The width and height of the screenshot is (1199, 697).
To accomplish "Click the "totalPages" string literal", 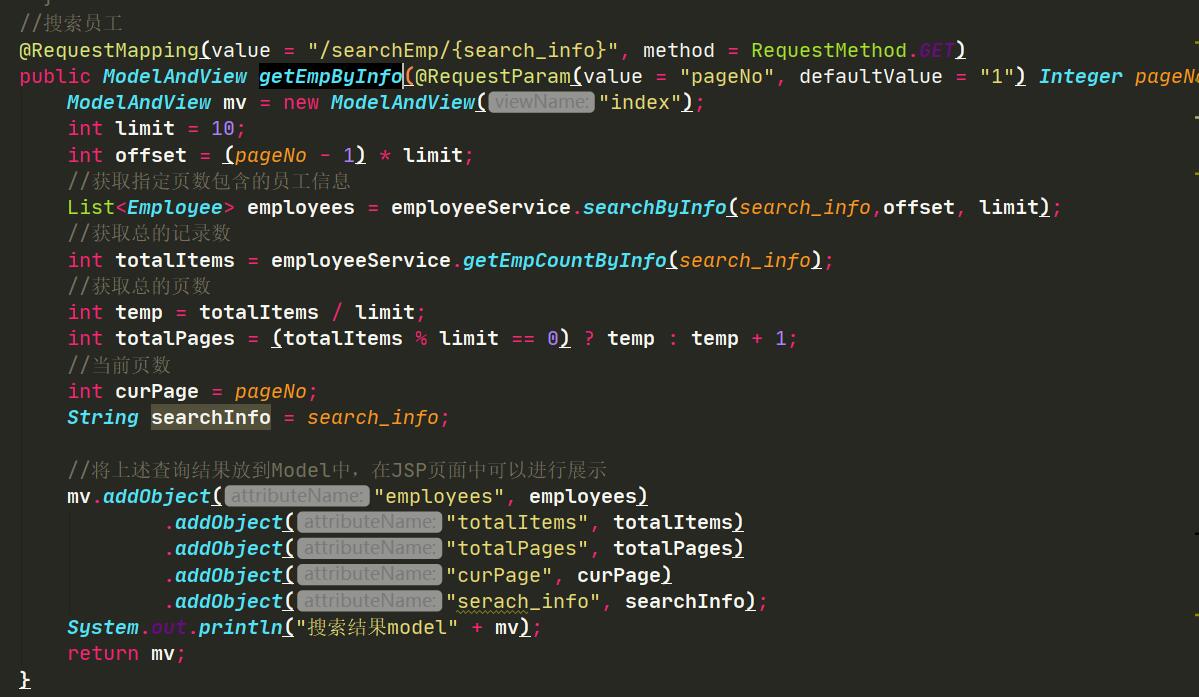I will pos(517,548).
